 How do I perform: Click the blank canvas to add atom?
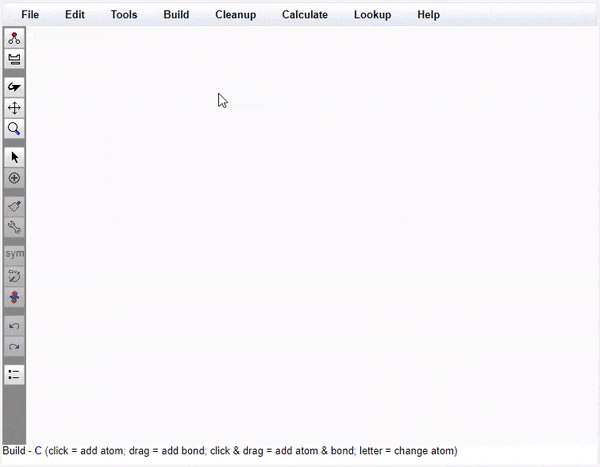310,240
